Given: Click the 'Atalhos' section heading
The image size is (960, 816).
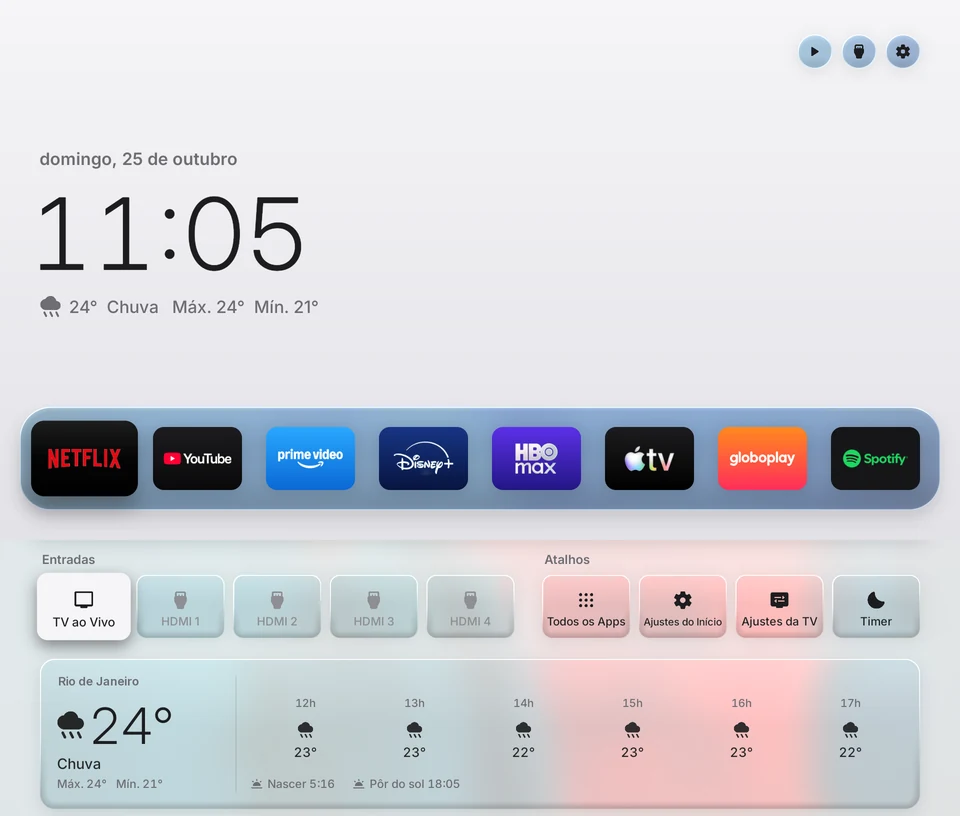Looking at the screenshot, I should [567, 560].
